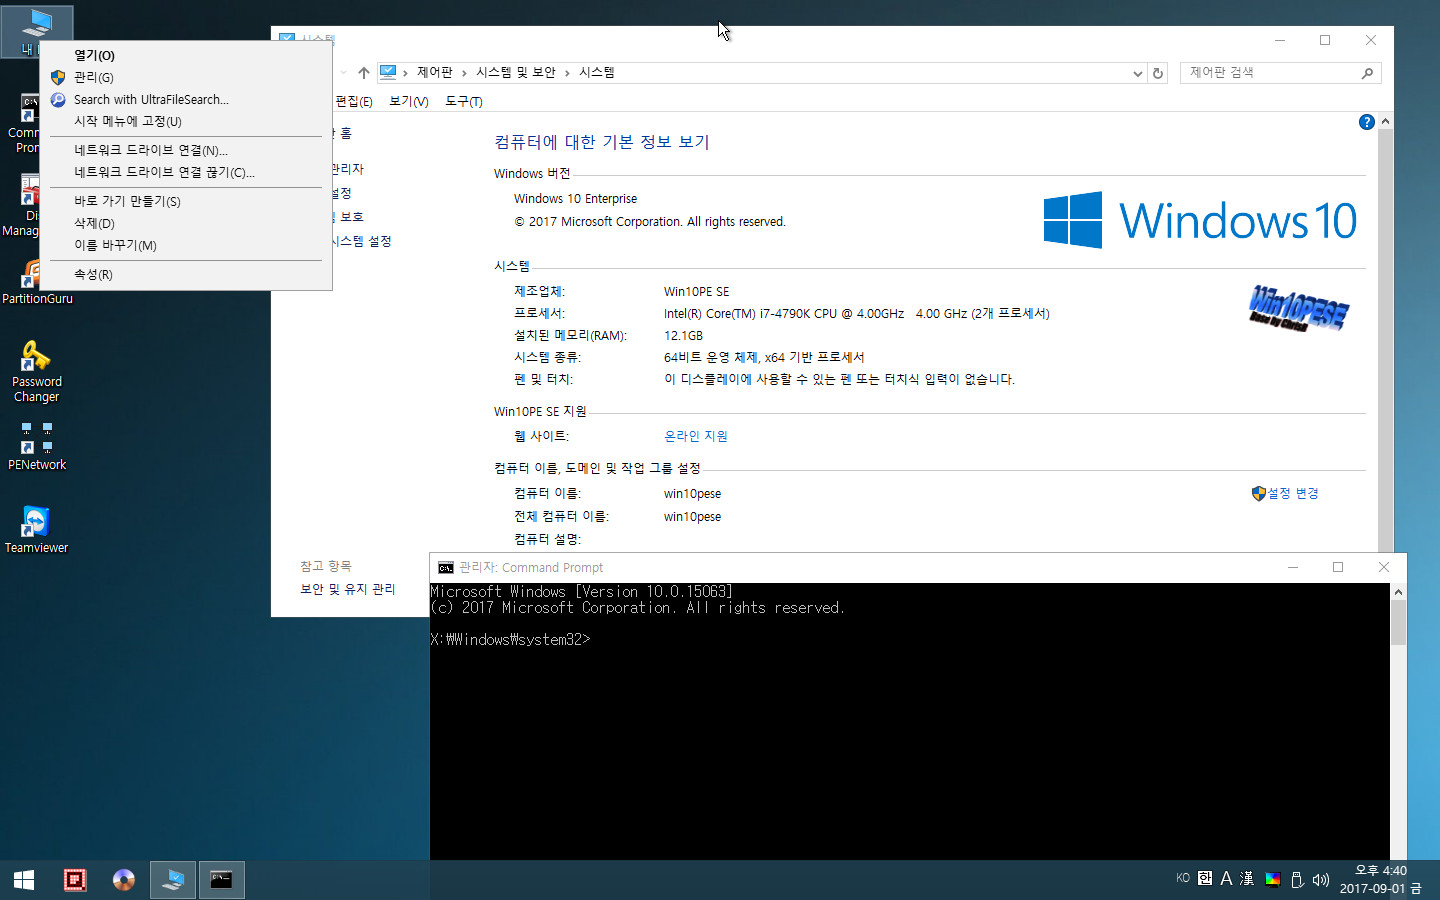Open the rainbow color display tray icon

click(1273, 879)
